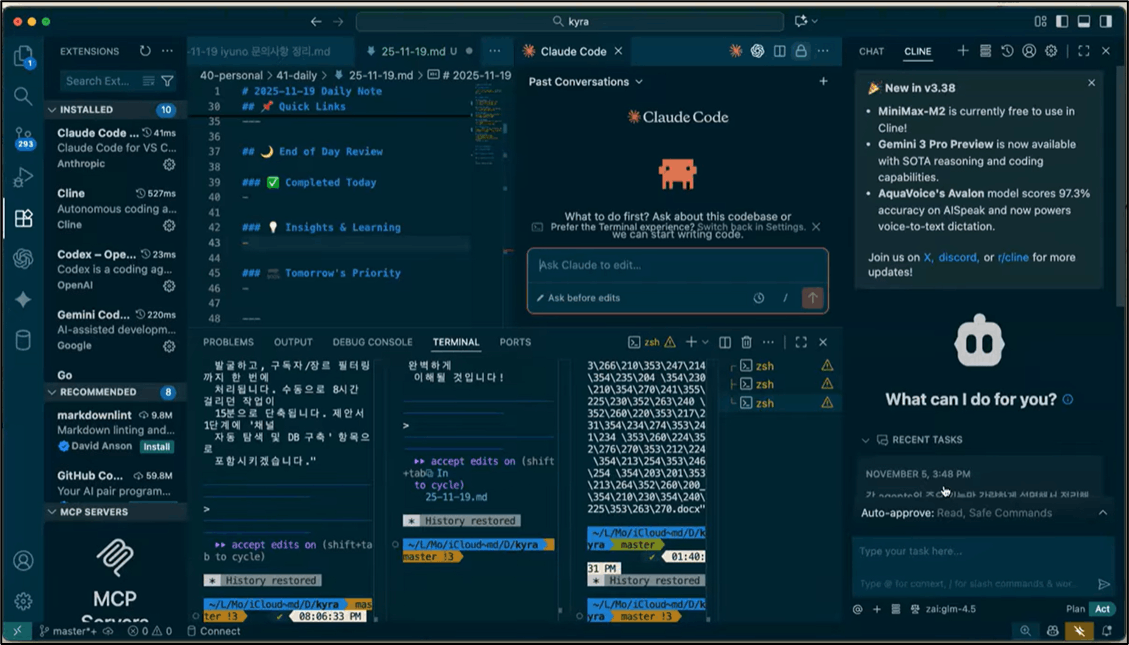Open Past Conversations dropdown

pyautogui.click(x=585, y=82)
